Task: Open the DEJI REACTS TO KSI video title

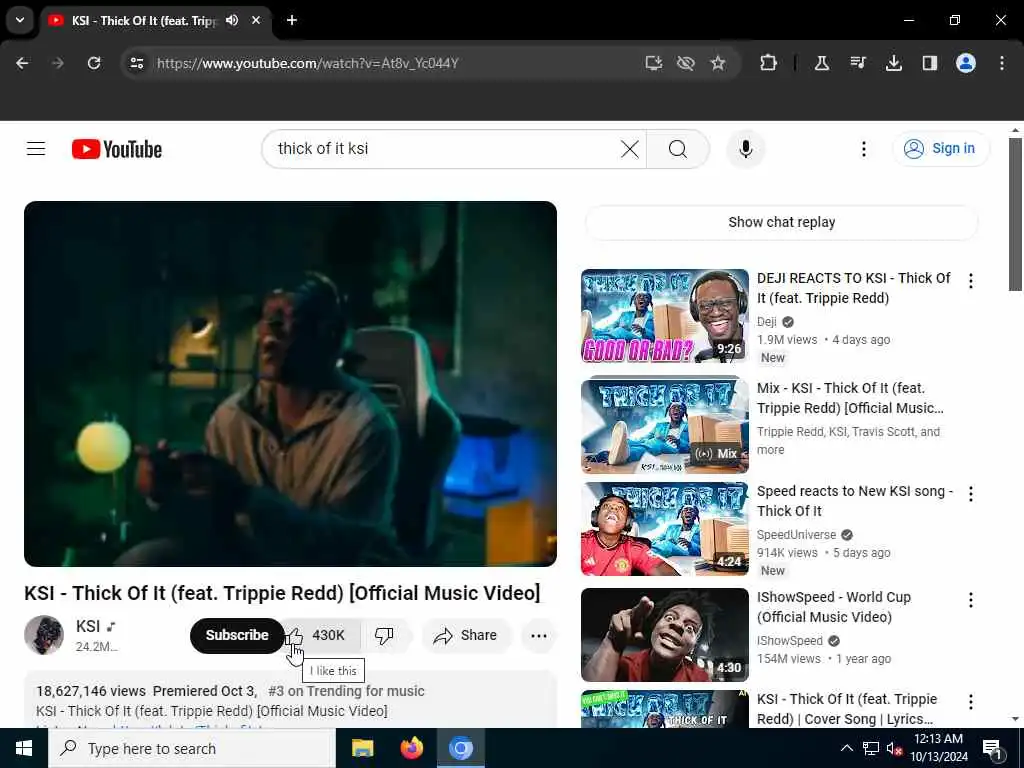Action: coord(854,288)
